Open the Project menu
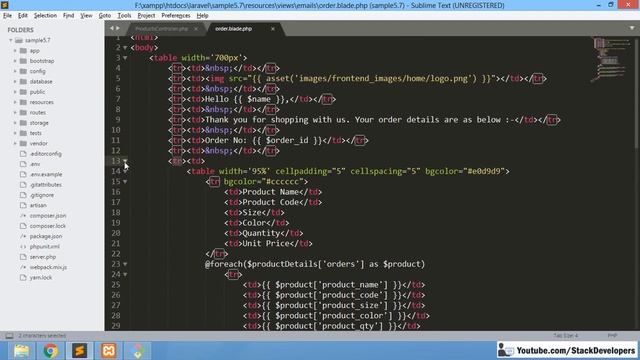The height and width of the screenshot is (360, 640). (146, 16)
